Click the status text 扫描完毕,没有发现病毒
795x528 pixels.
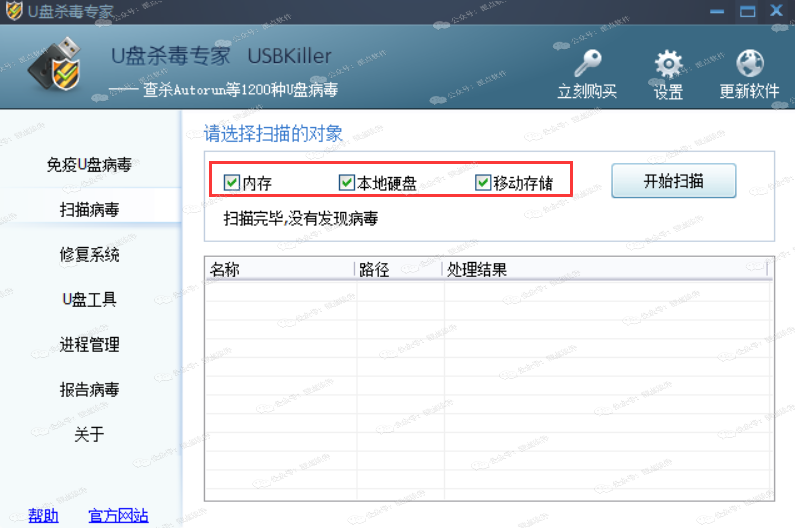[301, 219]
